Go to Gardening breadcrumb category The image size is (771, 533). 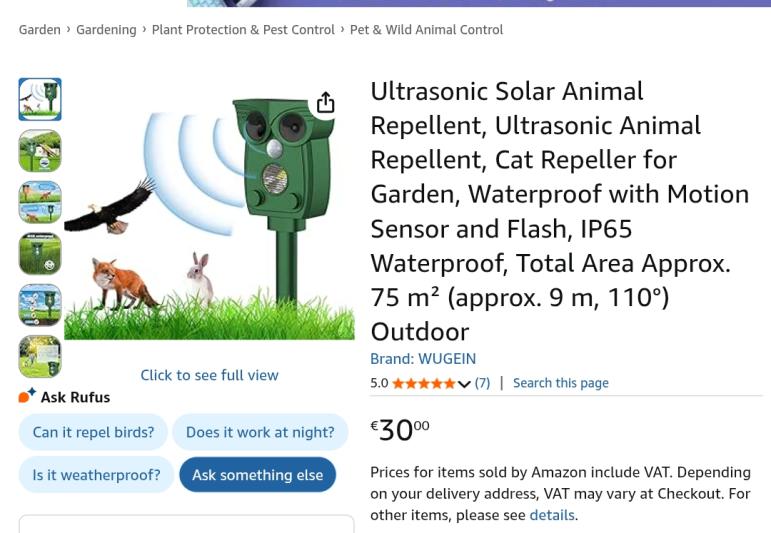(106, 30)
